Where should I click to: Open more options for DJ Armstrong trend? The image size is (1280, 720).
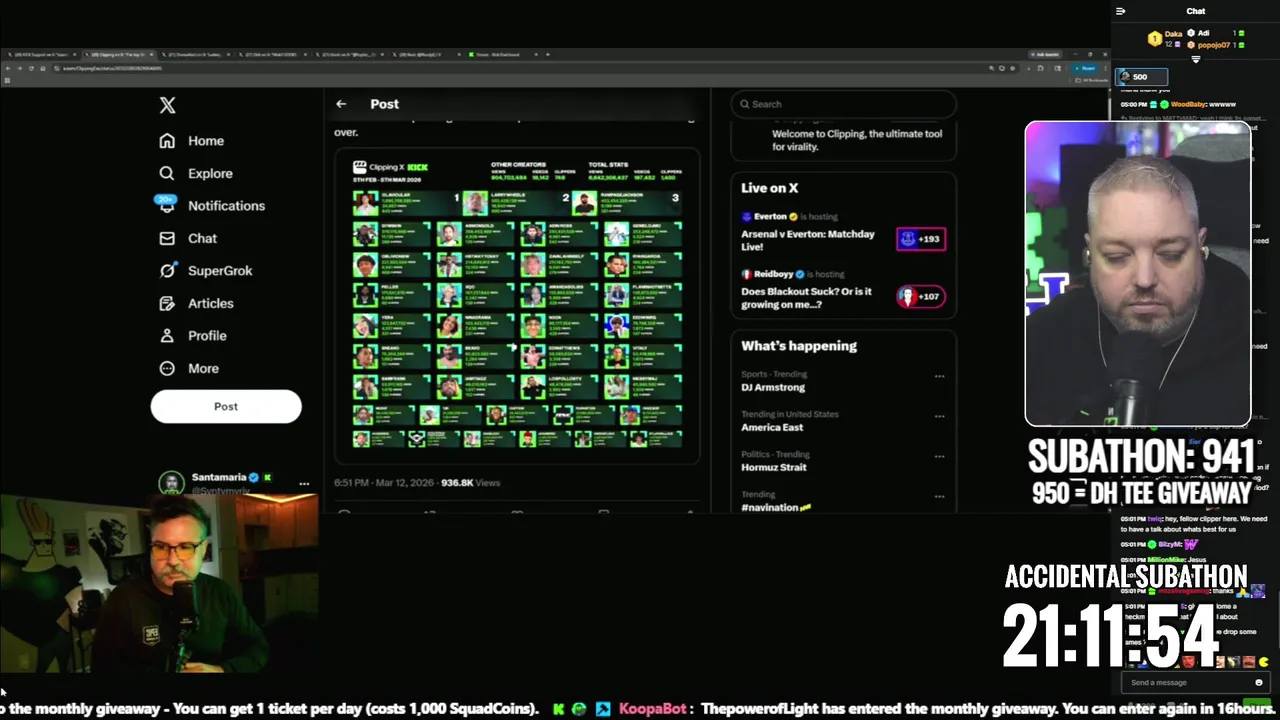coord(939,376)
